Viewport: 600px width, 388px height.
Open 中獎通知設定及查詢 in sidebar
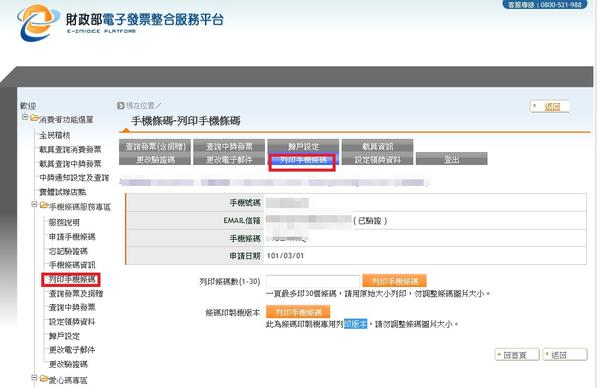pyautogui.click(x=74, y=178)
